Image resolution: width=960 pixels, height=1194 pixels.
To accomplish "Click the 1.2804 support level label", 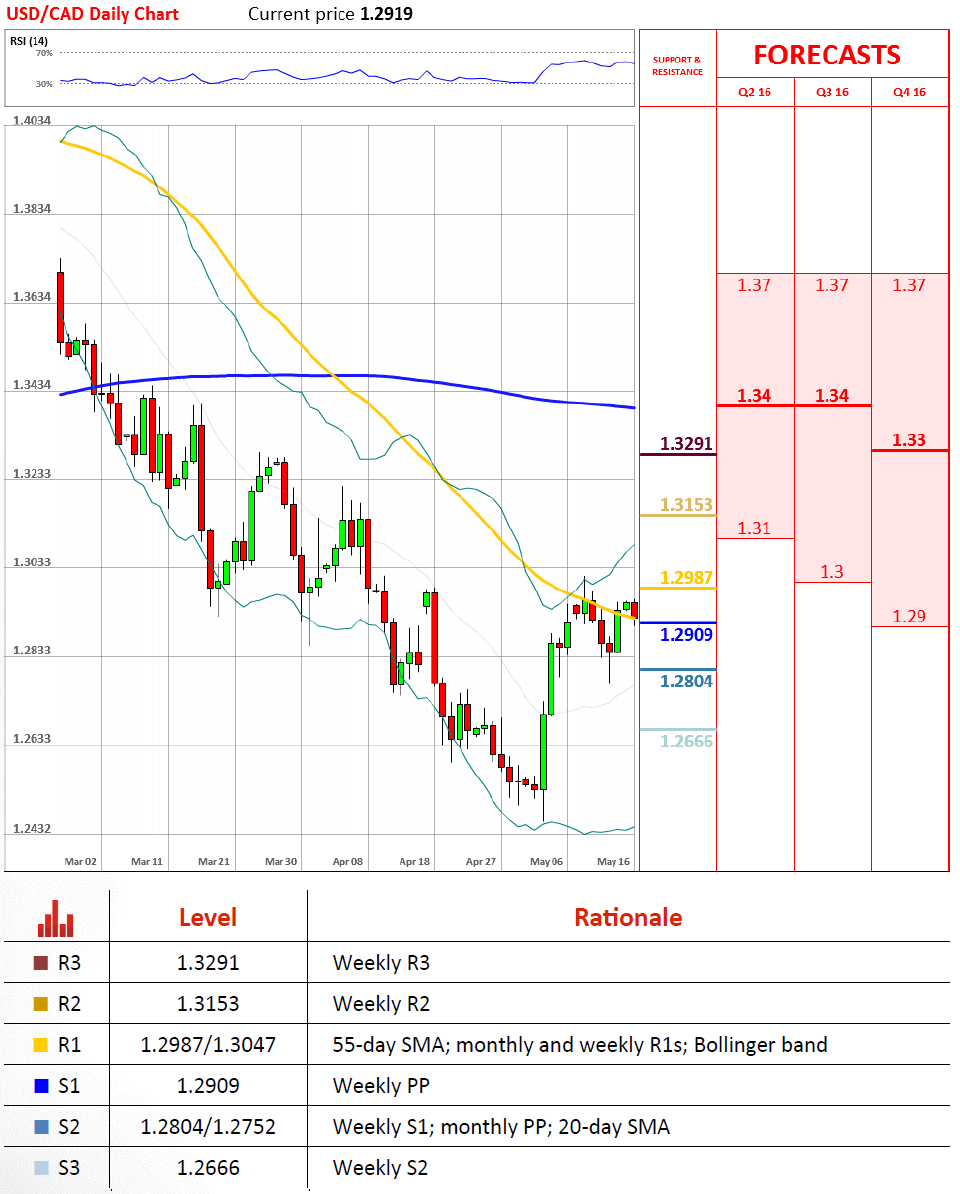I will tap(686, 681).
